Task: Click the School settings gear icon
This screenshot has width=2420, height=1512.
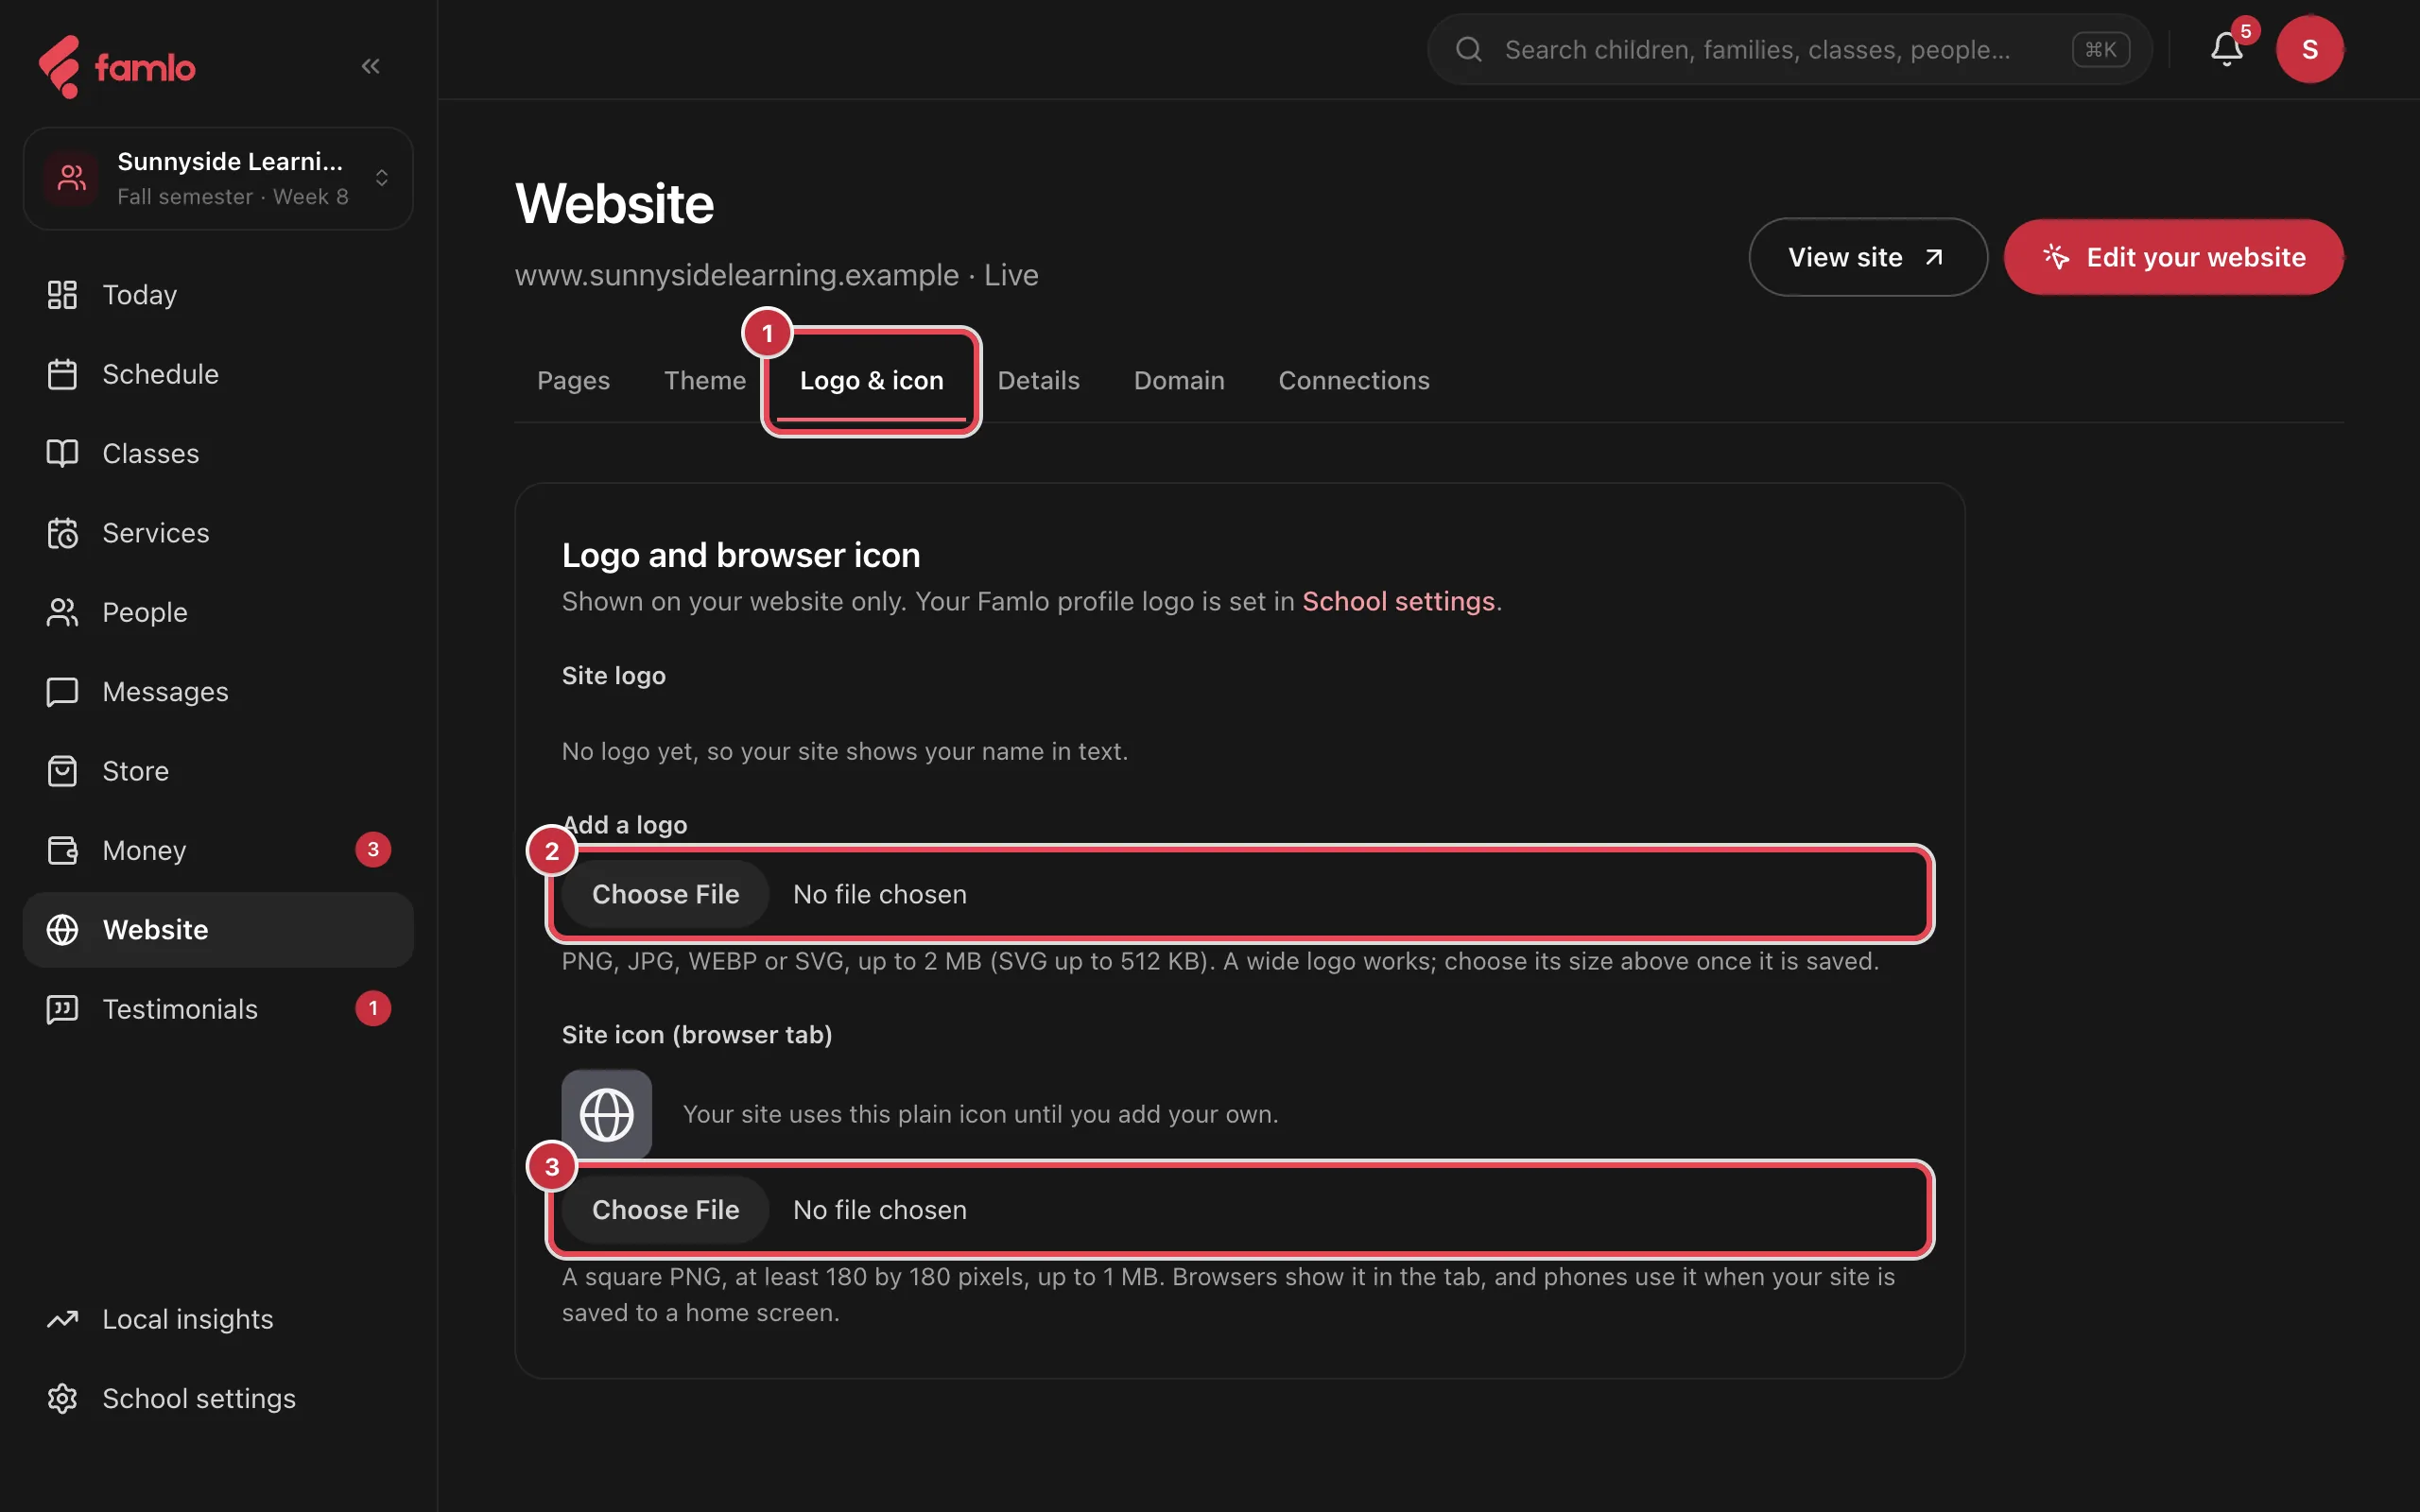Action: pyautogui.click(x=62, y=1398)
